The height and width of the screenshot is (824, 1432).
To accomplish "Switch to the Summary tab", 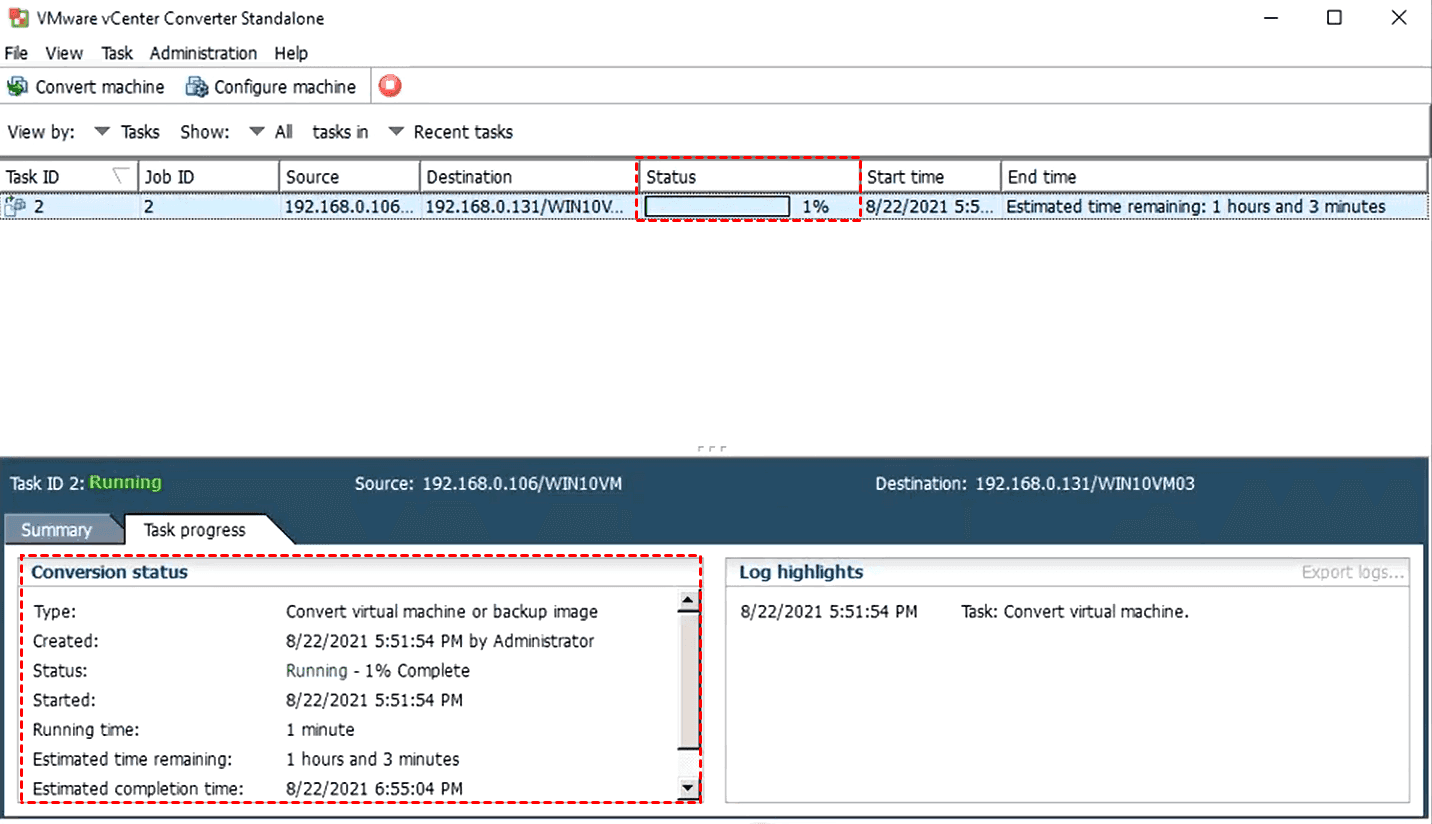I will [x=56, y=530].
